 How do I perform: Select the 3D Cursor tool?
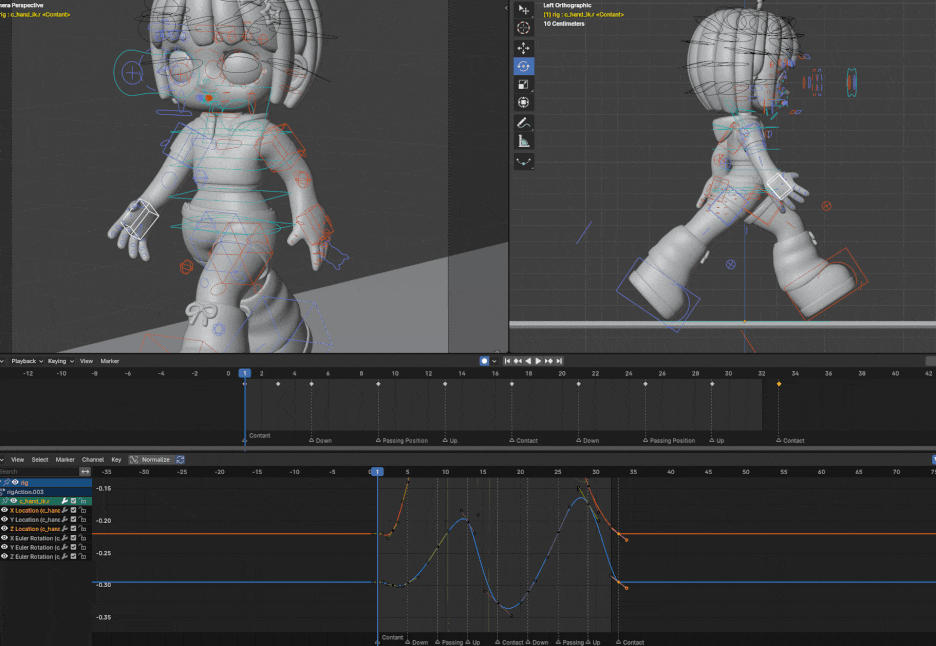click(x=524, y=28)
